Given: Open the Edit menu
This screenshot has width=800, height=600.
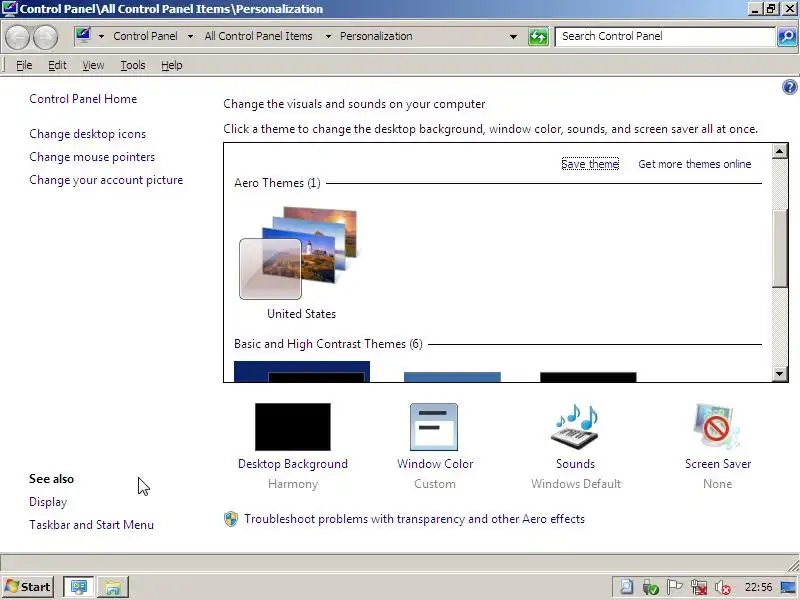Looking at the screenshot, I should (x=57, y=65).
